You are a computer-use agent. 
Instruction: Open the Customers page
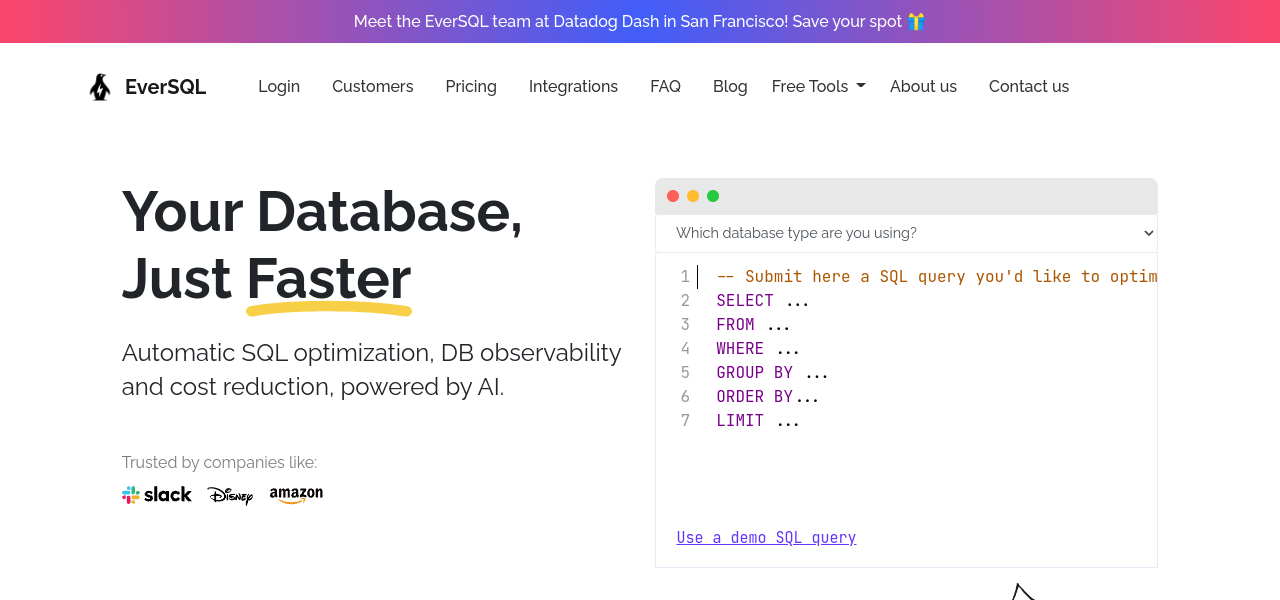point(372,87)
